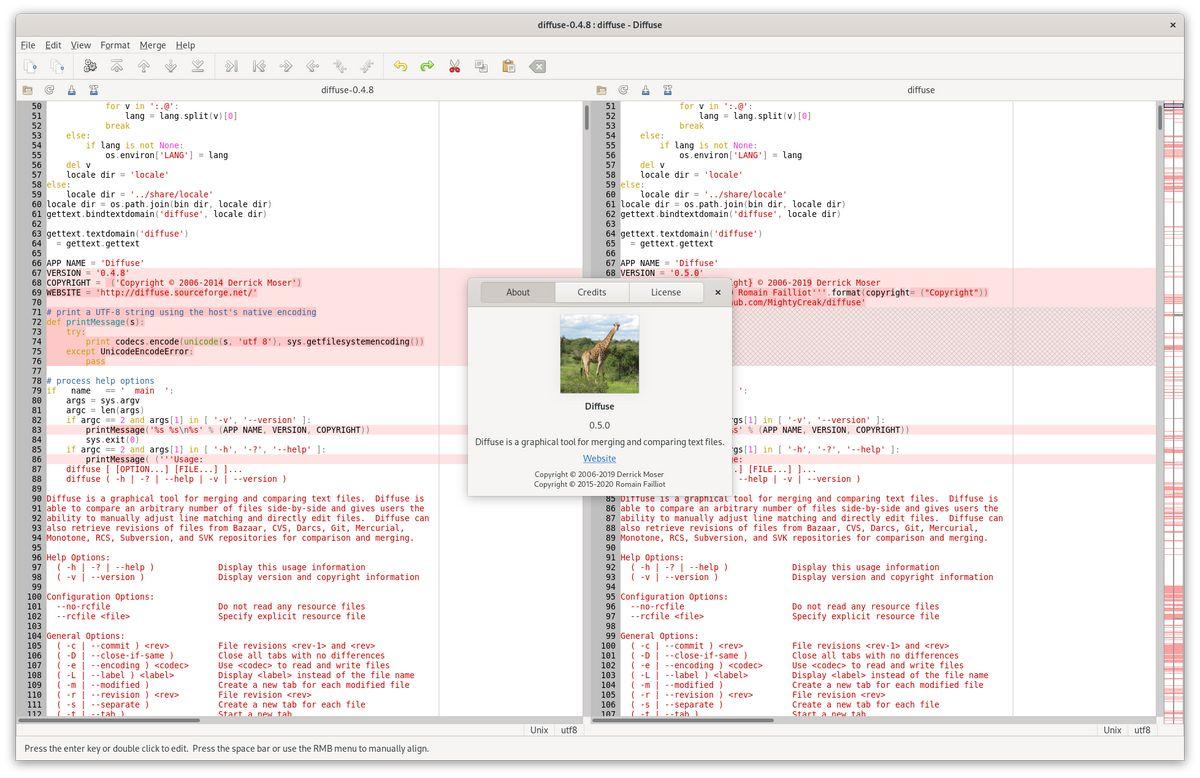Viewport: 1200px width, 778px height.
Task: Close the About dialog
Action: pos(718,292)
